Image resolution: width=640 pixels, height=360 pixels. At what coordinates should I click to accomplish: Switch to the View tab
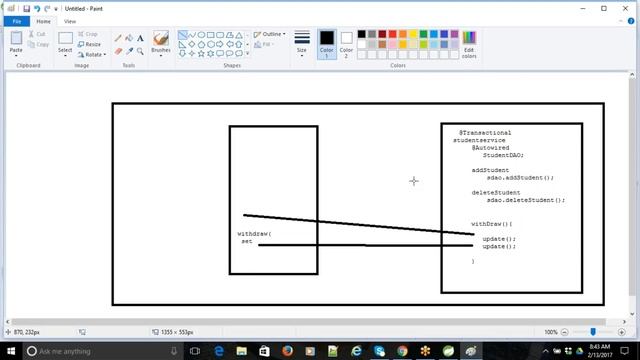tap(70, 21)
